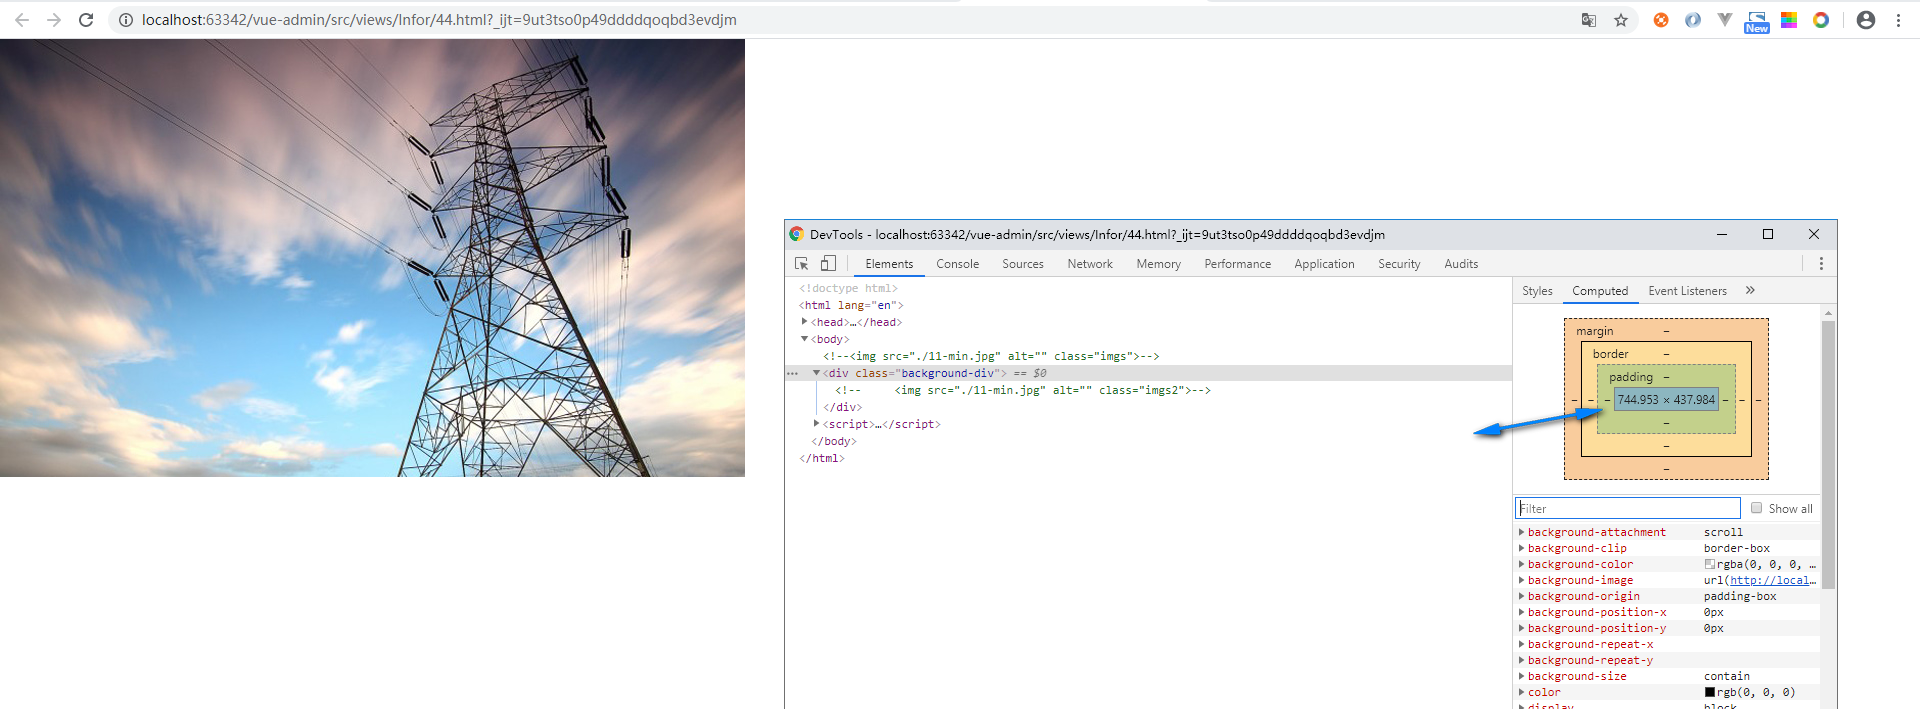The width and height of the screenshot is (1920, 709).
Task: Open the colorful grid extension icon
Action: tap(1789, 20)
